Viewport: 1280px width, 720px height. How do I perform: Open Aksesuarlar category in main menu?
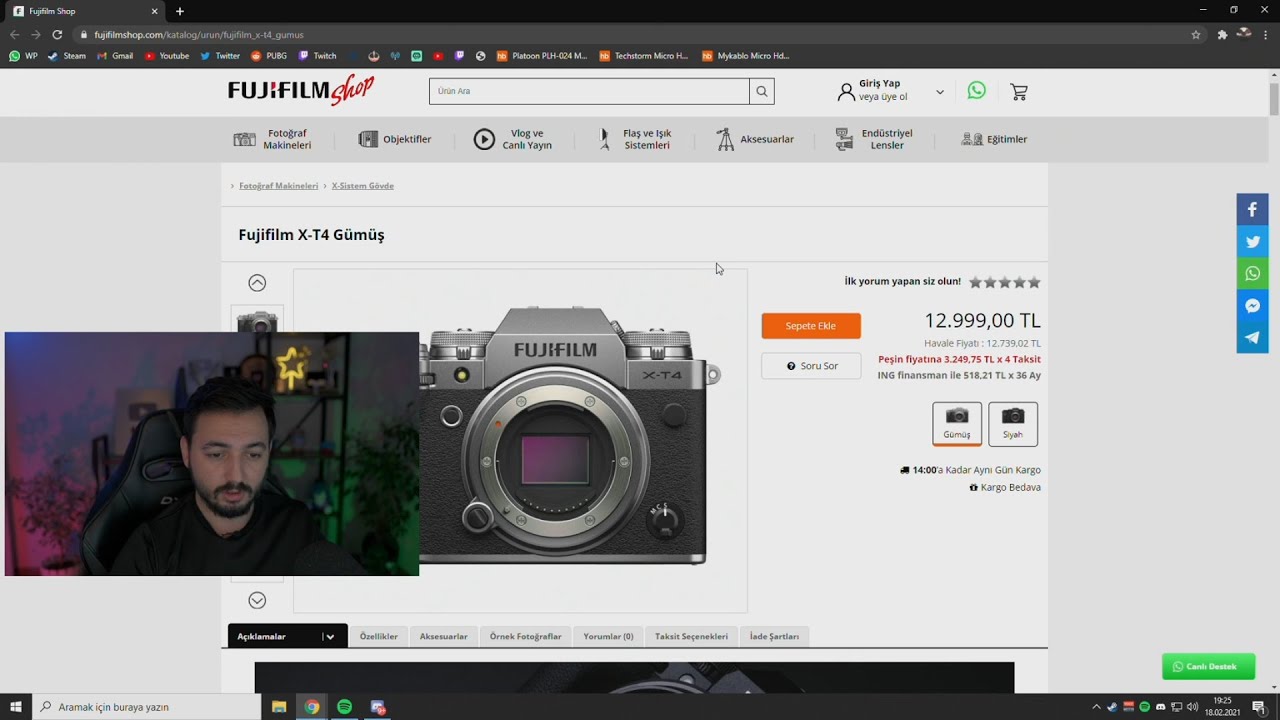tap(755, 139)
